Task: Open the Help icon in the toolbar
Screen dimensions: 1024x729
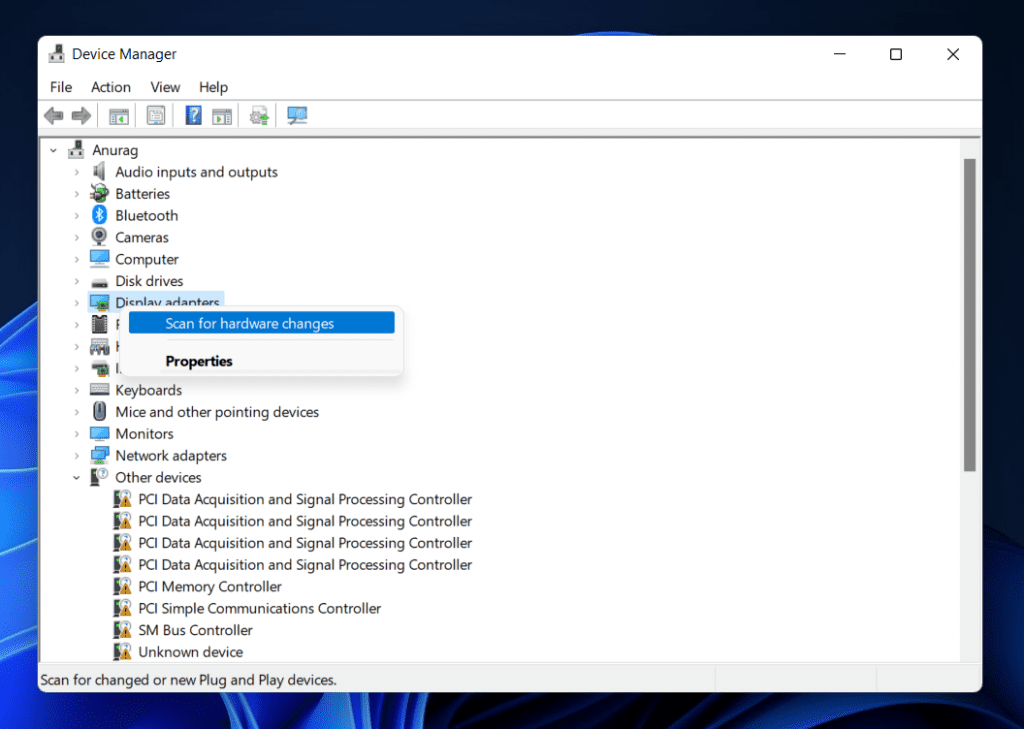Action: coord(193,115)
